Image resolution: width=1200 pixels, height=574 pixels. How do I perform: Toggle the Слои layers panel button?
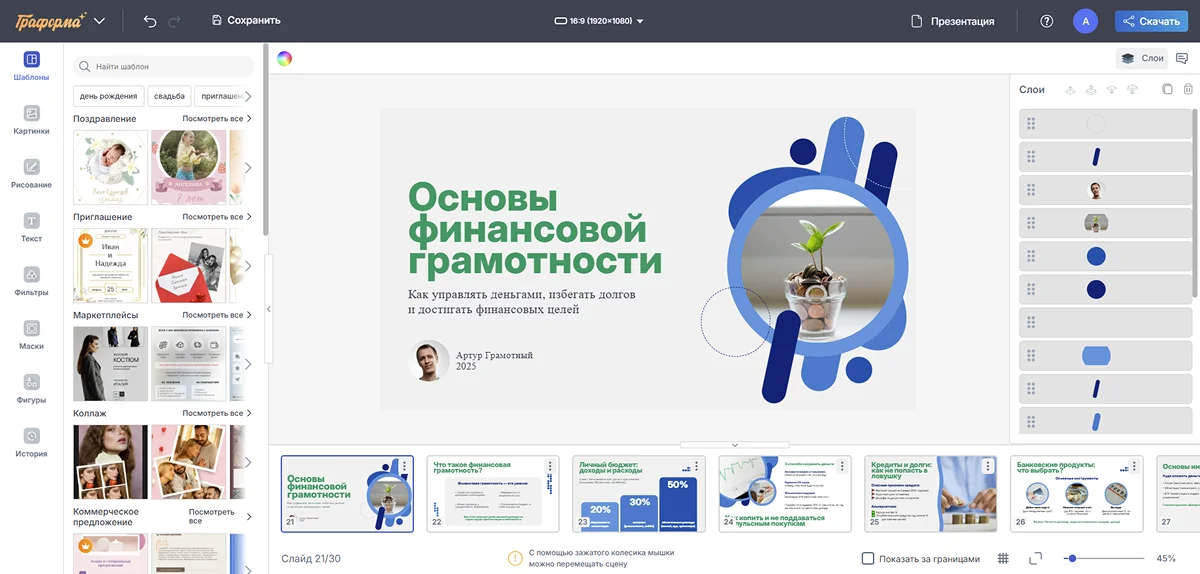pyautogui.click(x=1142, y=58)
